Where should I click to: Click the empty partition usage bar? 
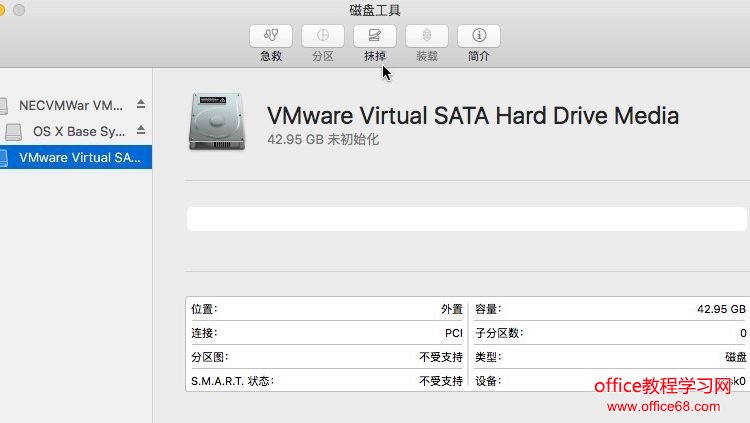point(466,219)
